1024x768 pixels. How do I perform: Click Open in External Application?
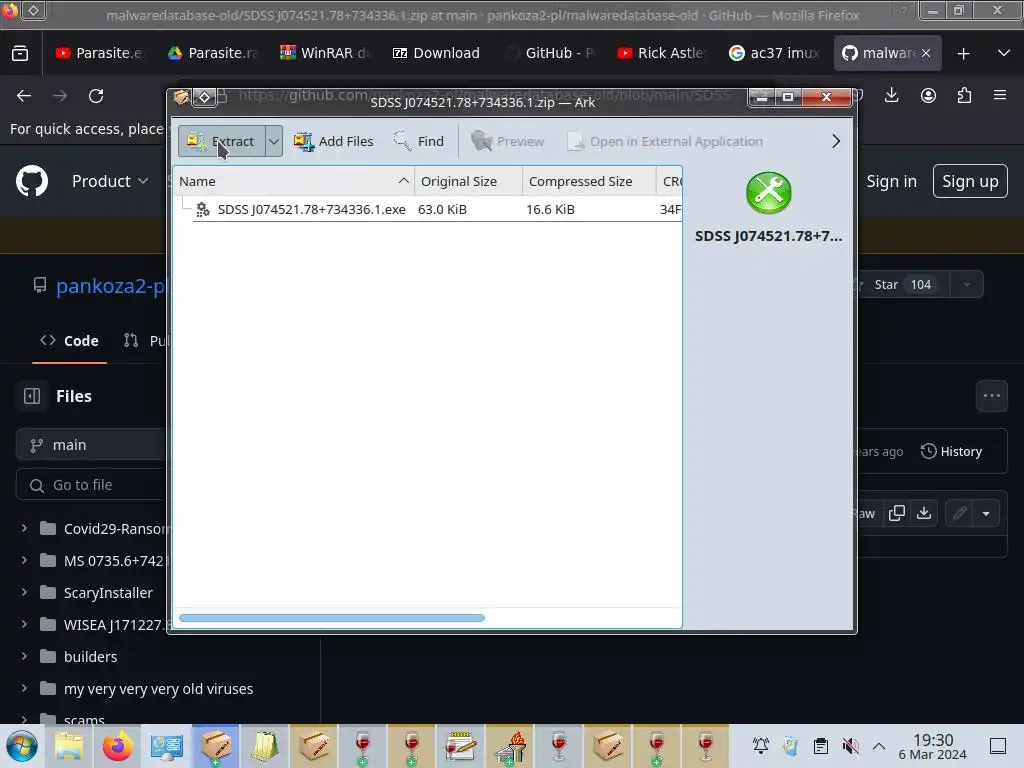(x=665, y=141)
